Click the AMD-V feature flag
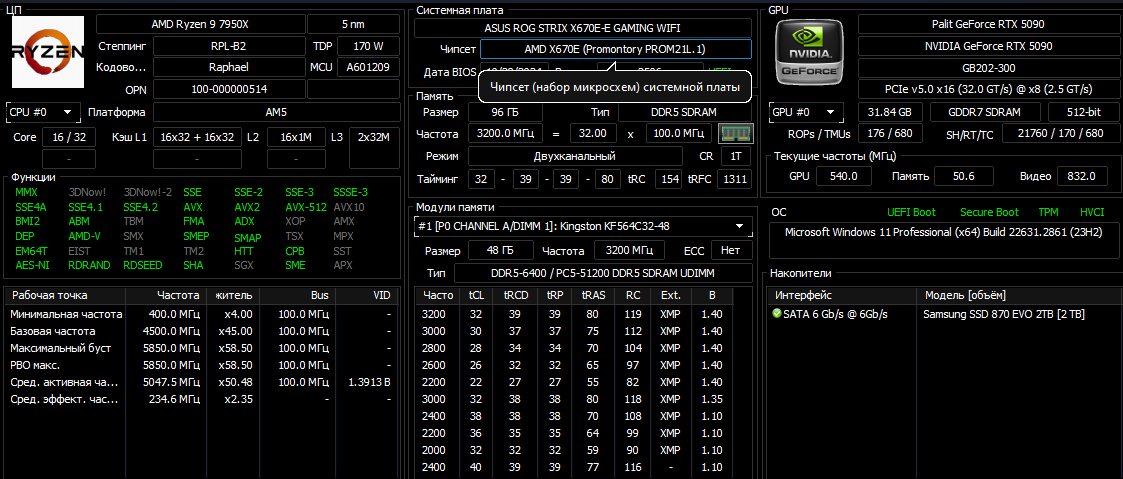This screenshot has height=479, width=1123. coord(85,236)
